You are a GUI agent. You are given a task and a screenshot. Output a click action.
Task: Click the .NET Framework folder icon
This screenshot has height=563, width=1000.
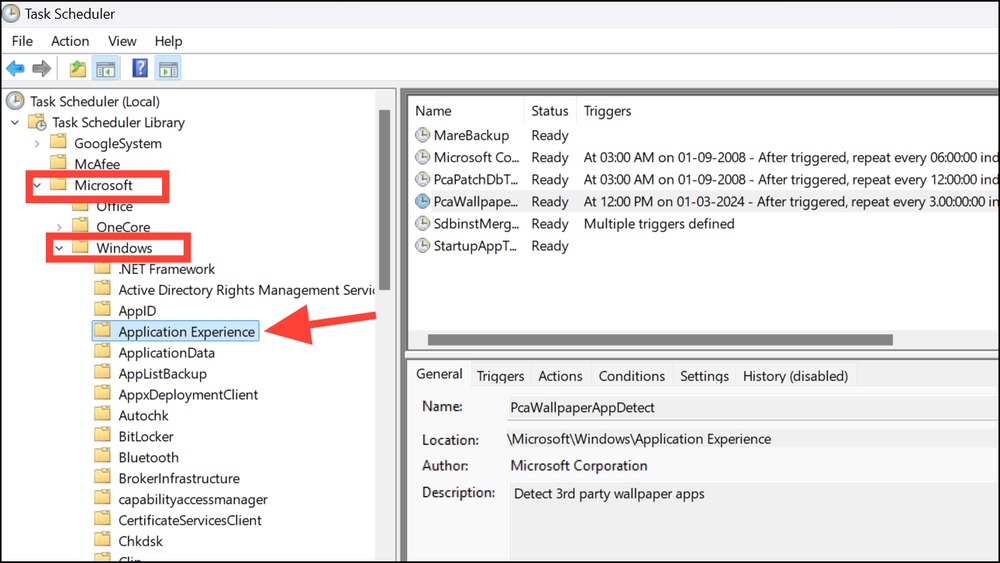click(x=102, y=268)
